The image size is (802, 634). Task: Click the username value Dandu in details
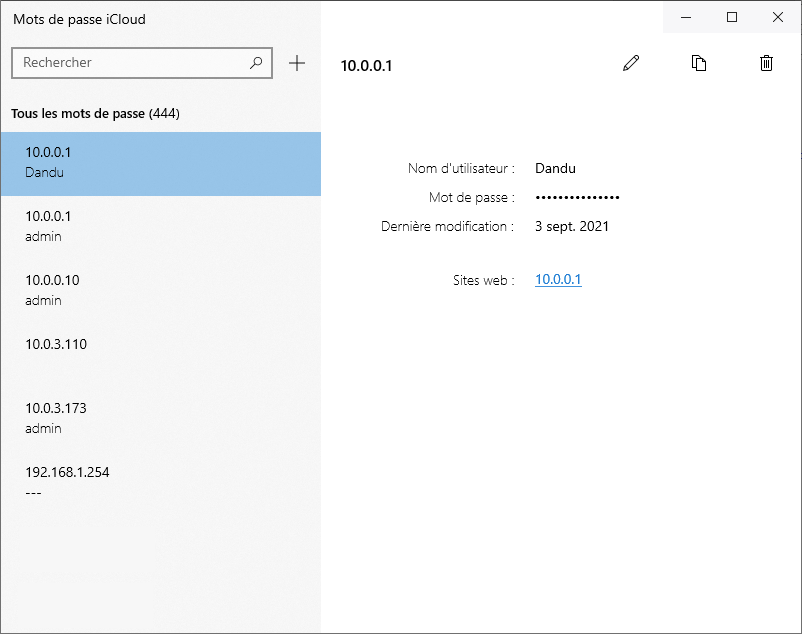tap(555, 168)
